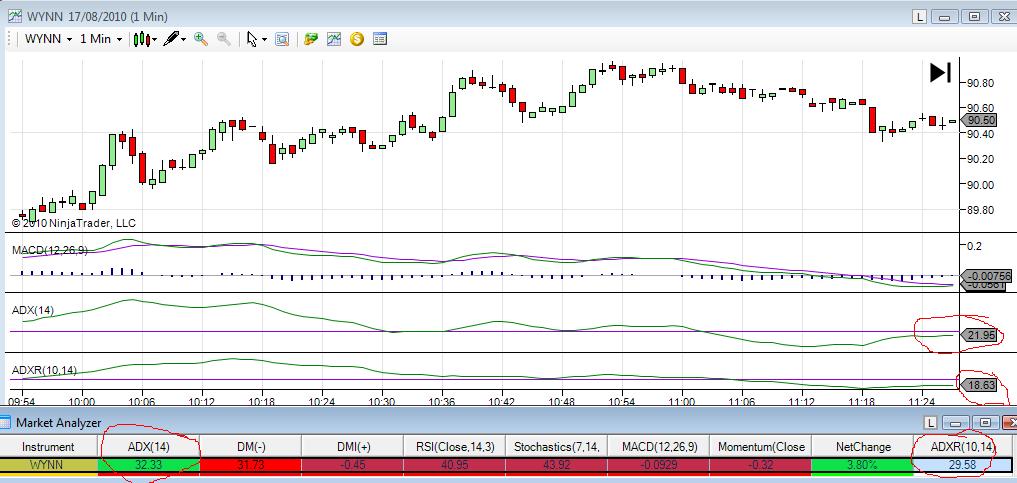Image resolution: width=1017 pixels, height=483 pixels.
Task: Click the 90.50 current price marker
Action: (978, 121)
